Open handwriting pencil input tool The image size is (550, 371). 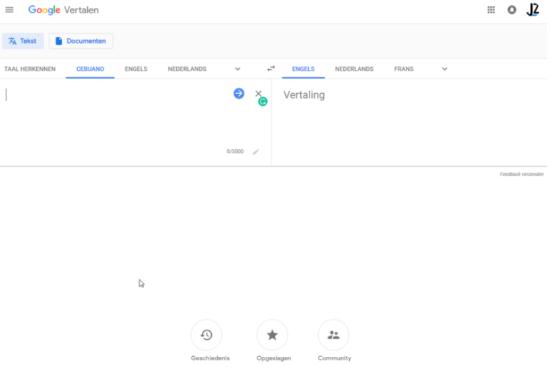coord(256,151)
